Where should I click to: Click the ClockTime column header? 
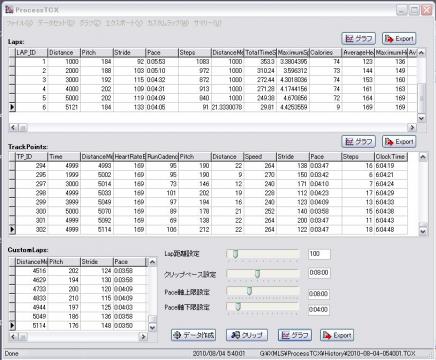pyautogui.click(x=391, y=157)
